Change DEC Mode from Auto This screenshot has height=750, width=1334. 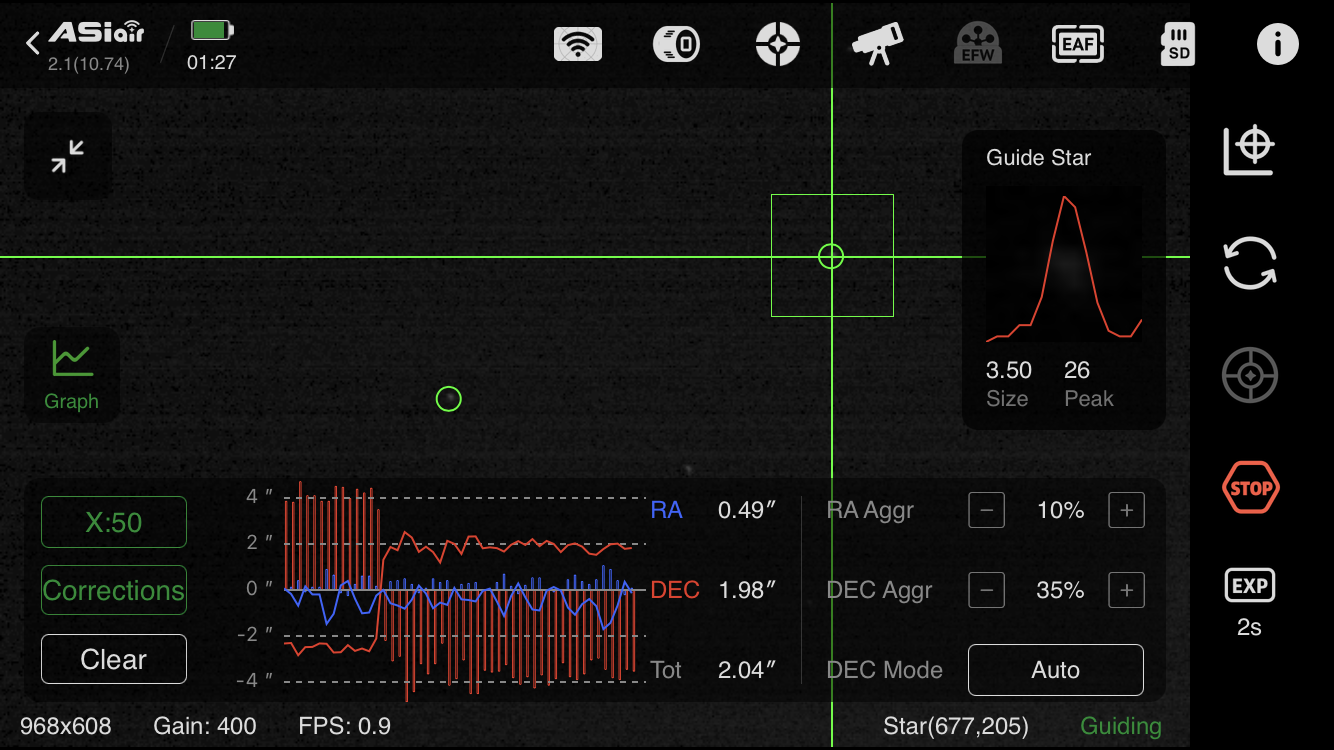point(1055,670)
